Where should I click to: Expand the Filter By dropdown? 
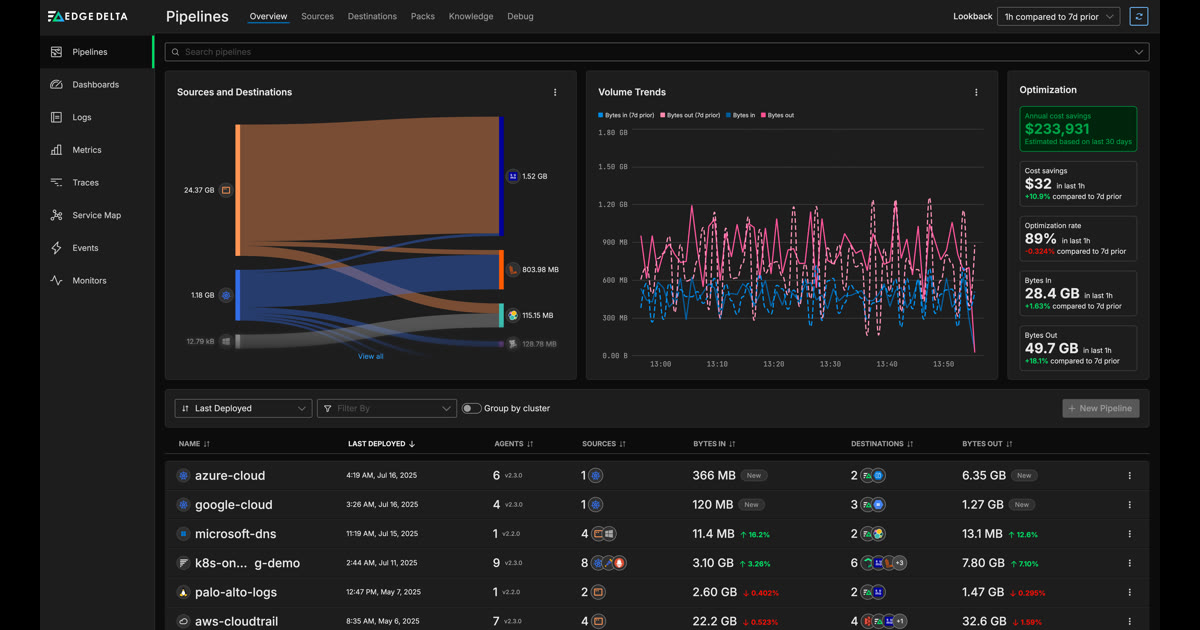pos(386,408)
